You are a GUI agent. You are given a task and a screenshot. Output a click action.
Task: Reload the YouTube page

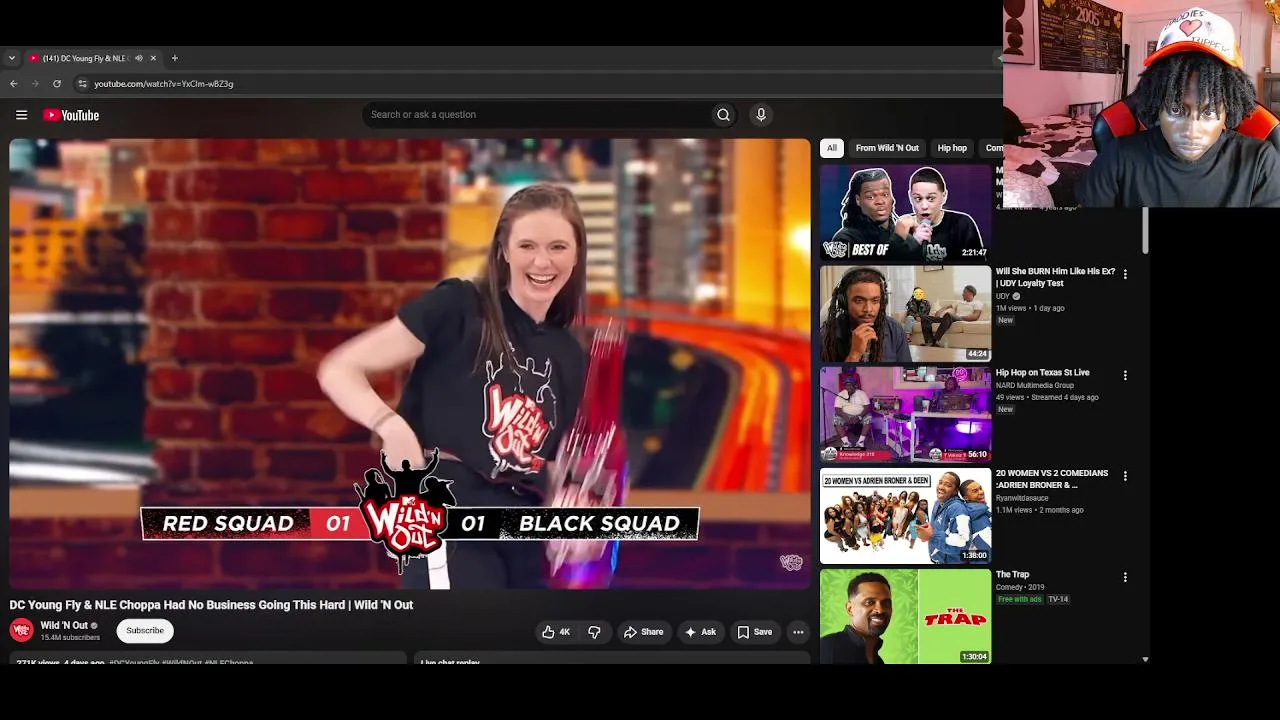tap(57, 84)
